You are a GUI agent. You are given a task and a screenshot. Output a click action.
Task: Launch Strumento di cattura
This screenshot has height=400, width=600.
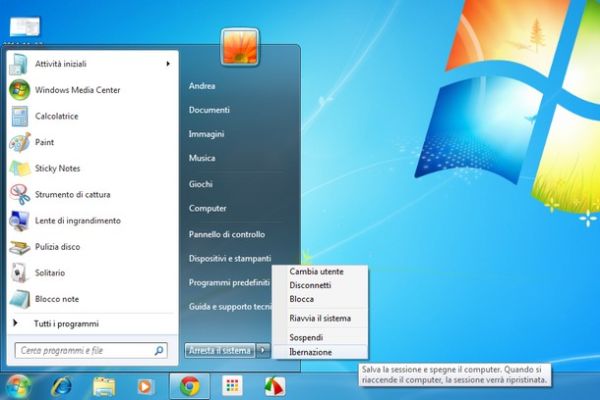72,194
